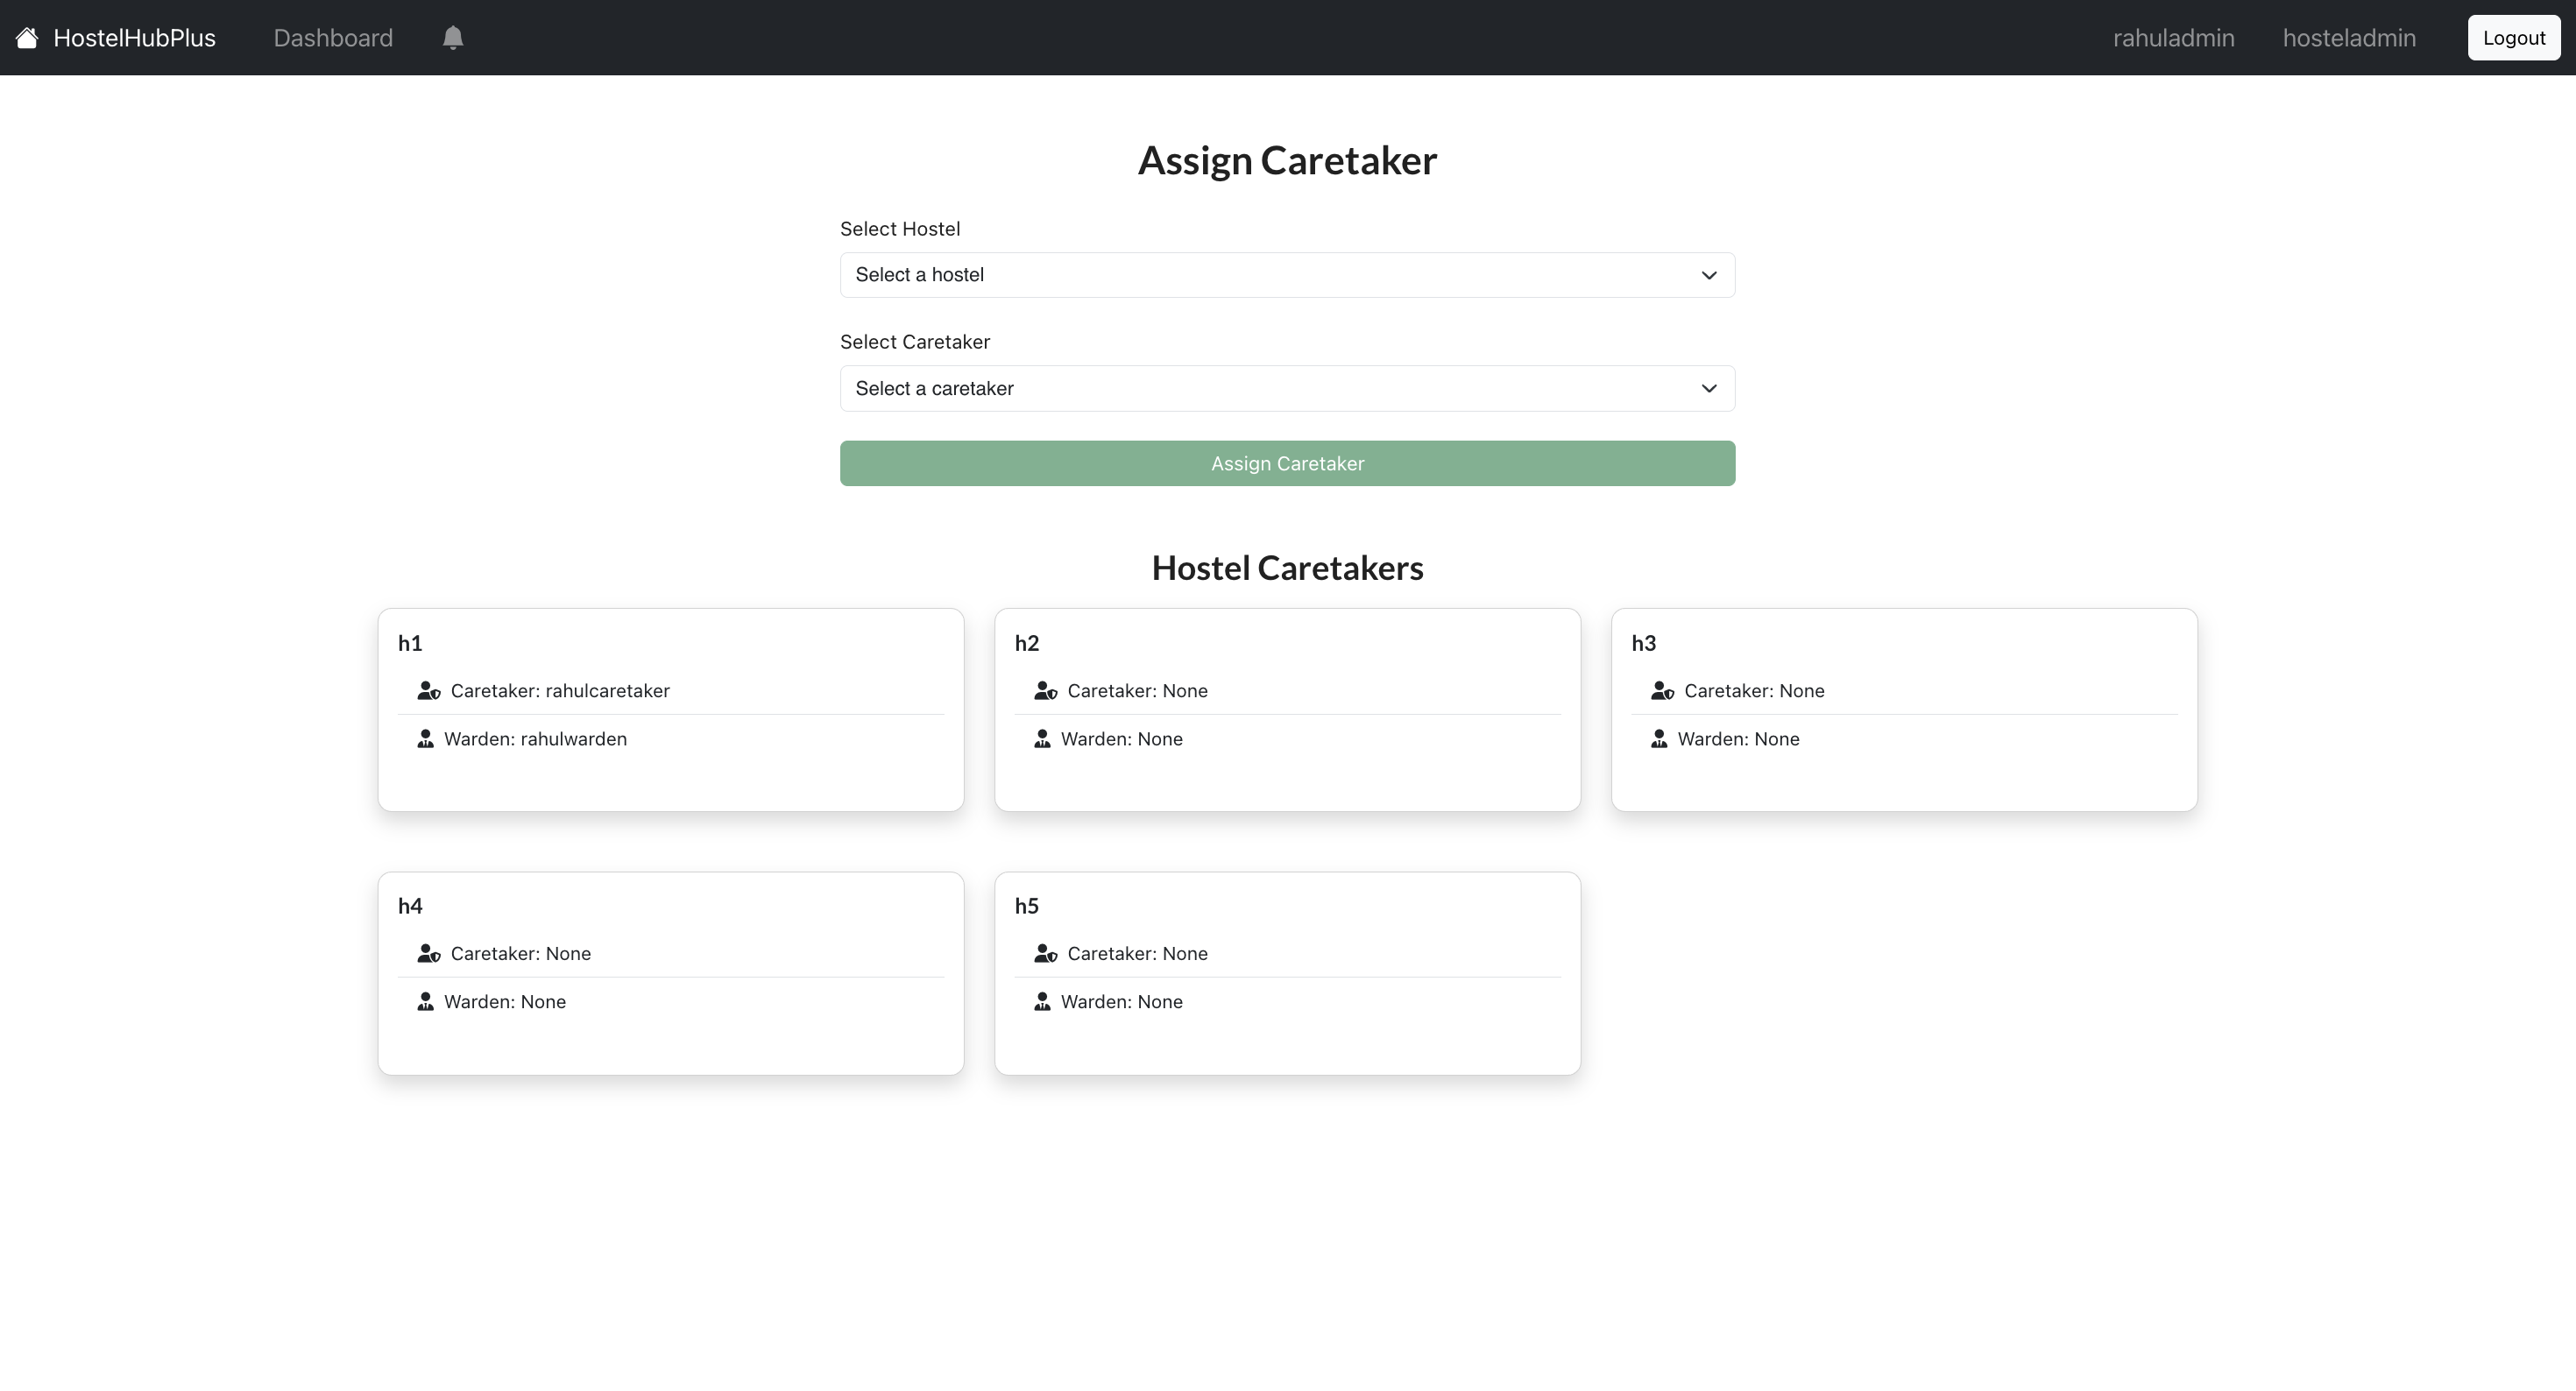Click the caretaker icon in the h4 card
The width and height of the screenshot is (2576, 1391).
click(429, 954)
